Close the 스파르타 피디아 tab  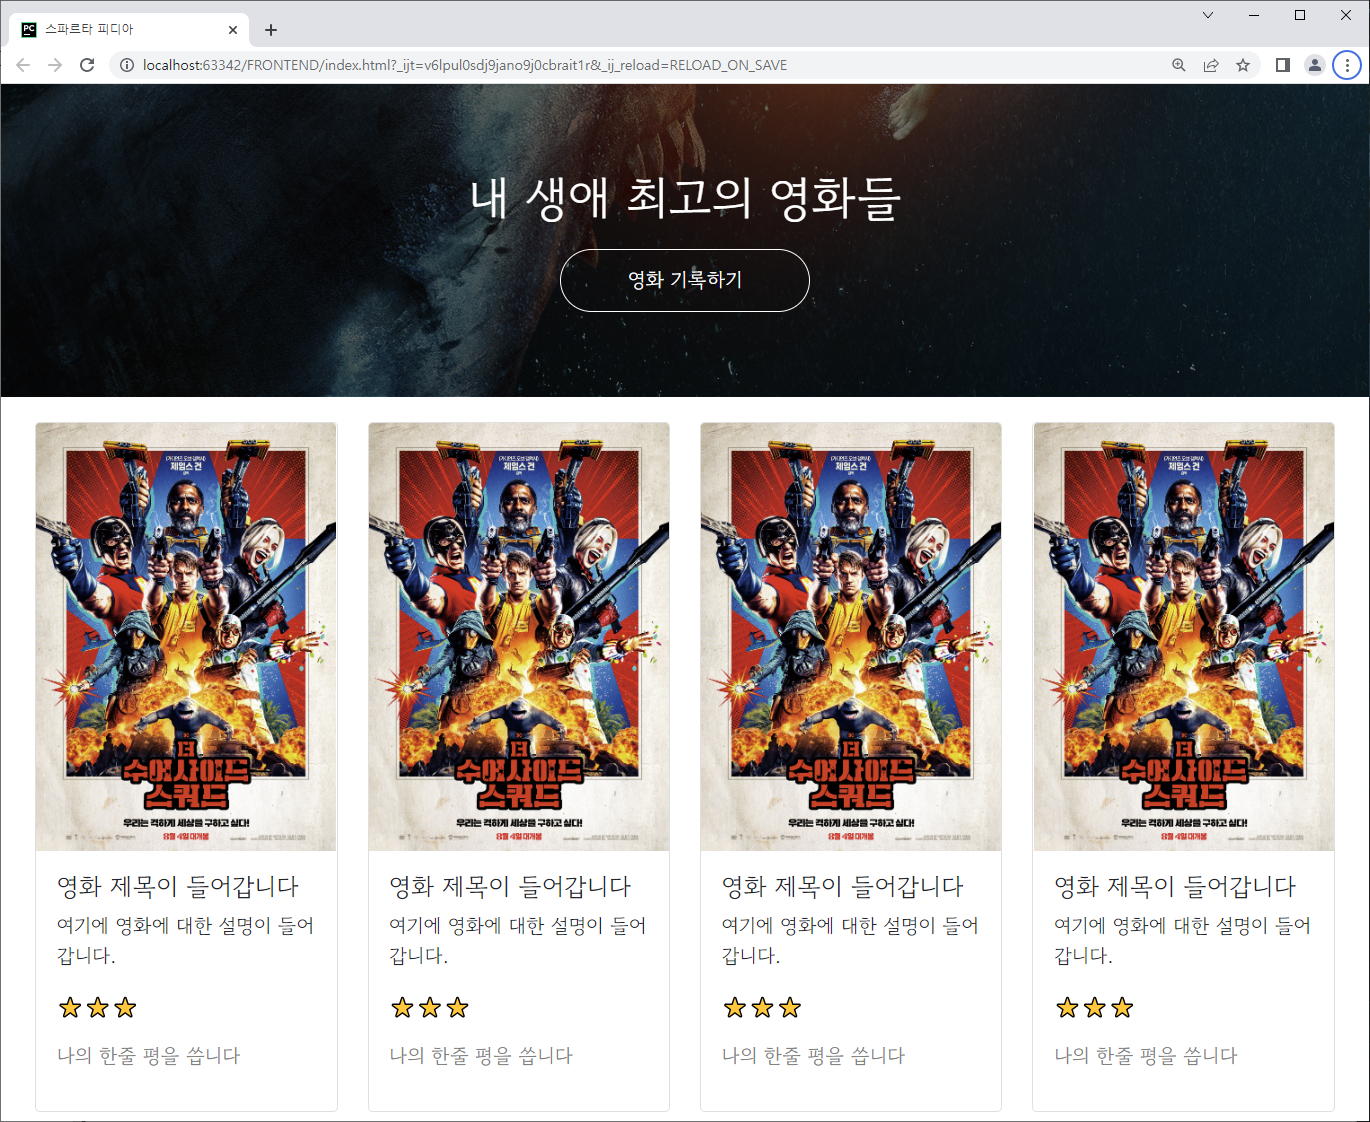click(x=233, y=30)
